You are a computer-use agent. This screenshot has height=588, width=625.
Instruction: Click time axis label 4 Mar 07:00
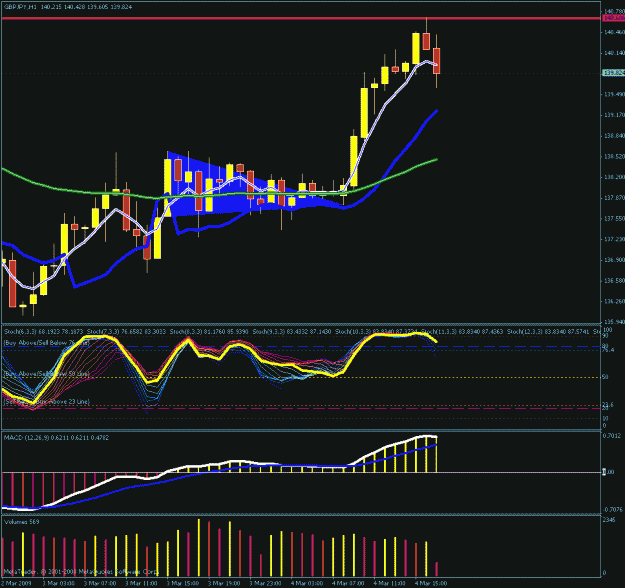coord(348,583)
